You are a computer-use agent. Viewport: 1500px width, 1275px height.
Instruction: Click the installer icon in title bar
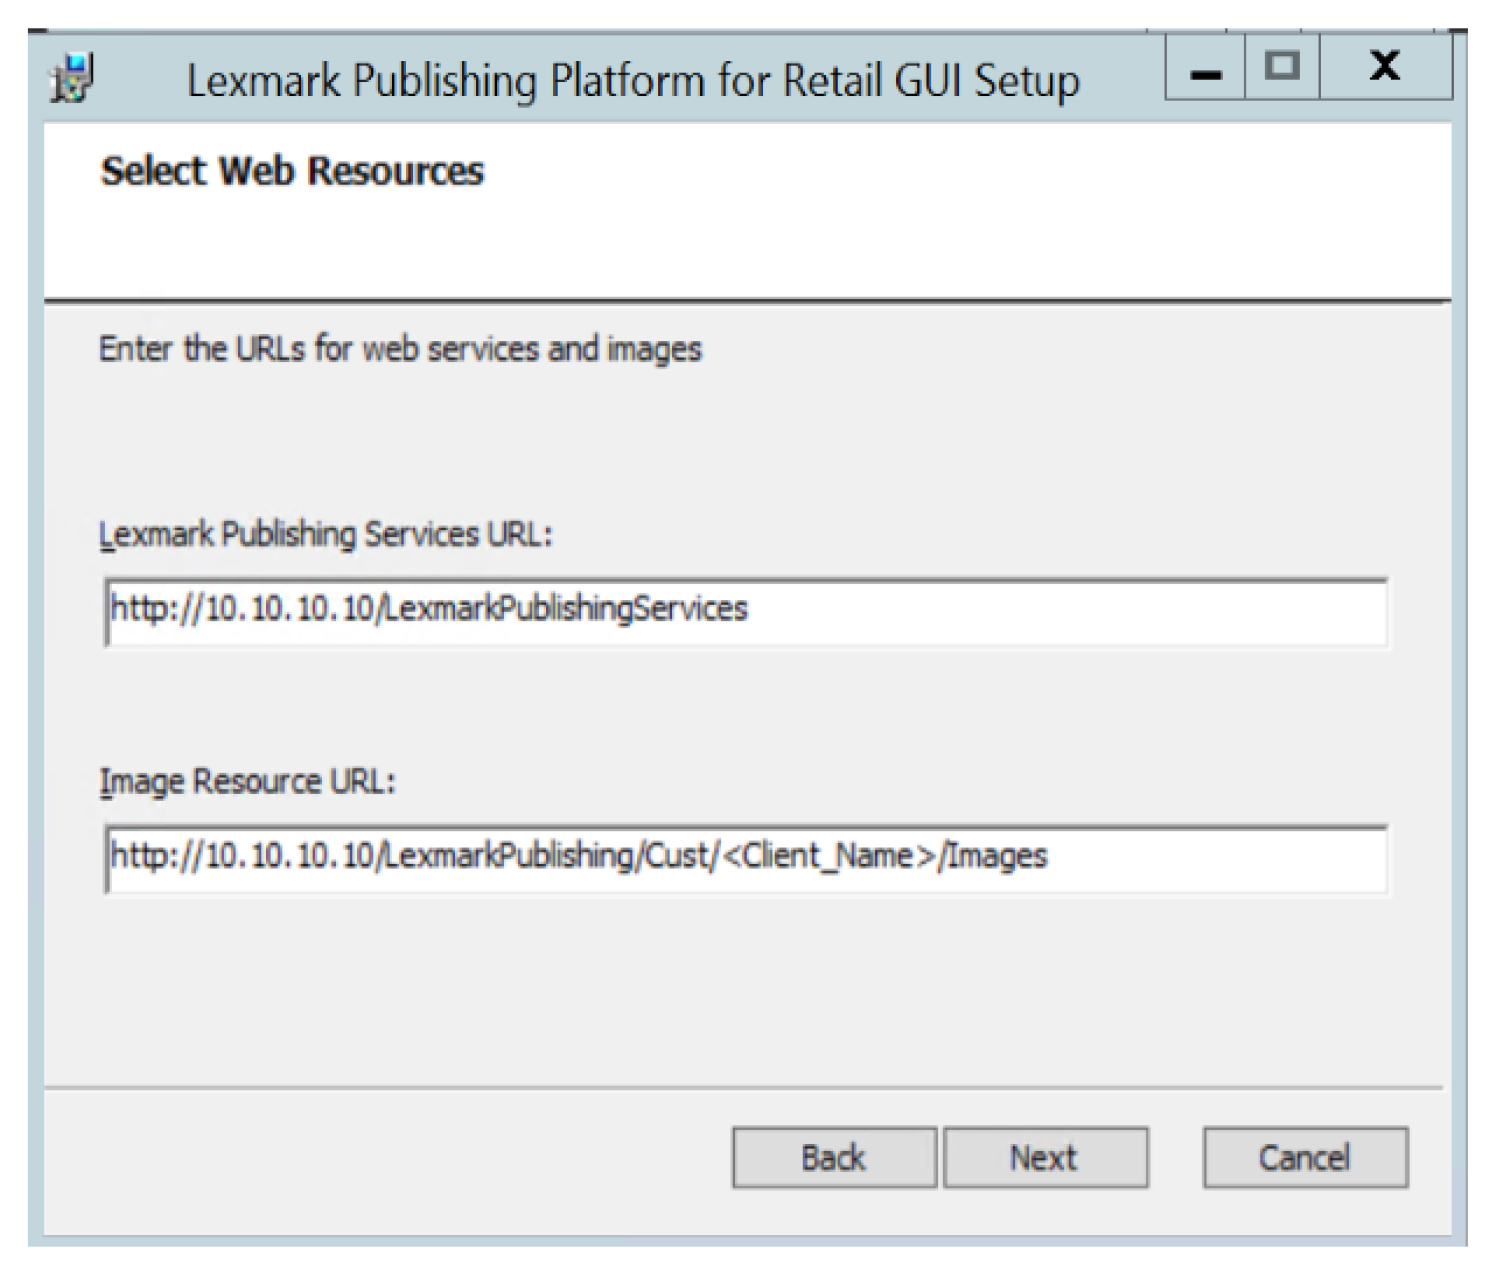(72, 79)
